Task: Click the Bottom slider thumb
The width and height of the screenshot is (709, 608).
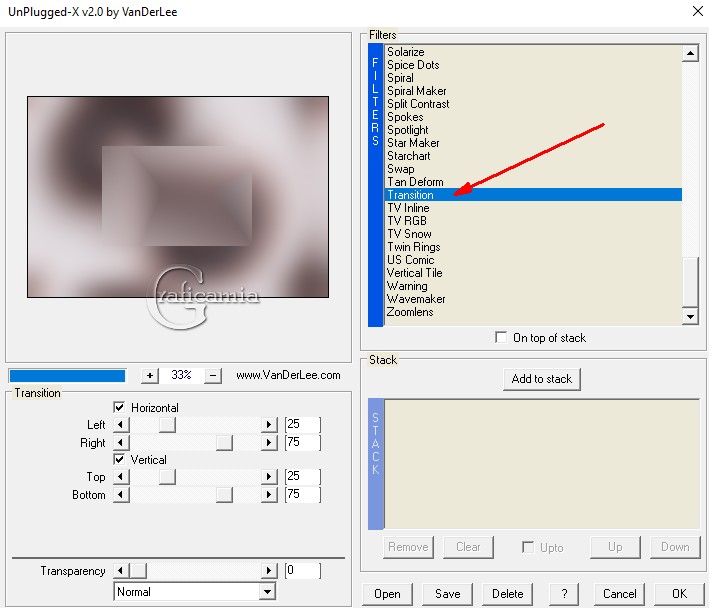Action: click(224, 495)
